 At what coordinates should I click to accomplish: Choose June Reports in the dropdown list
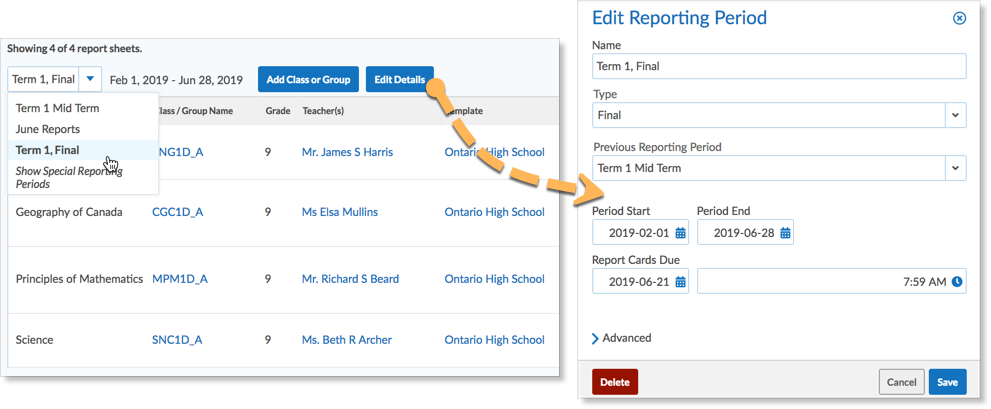click(48, 129)
